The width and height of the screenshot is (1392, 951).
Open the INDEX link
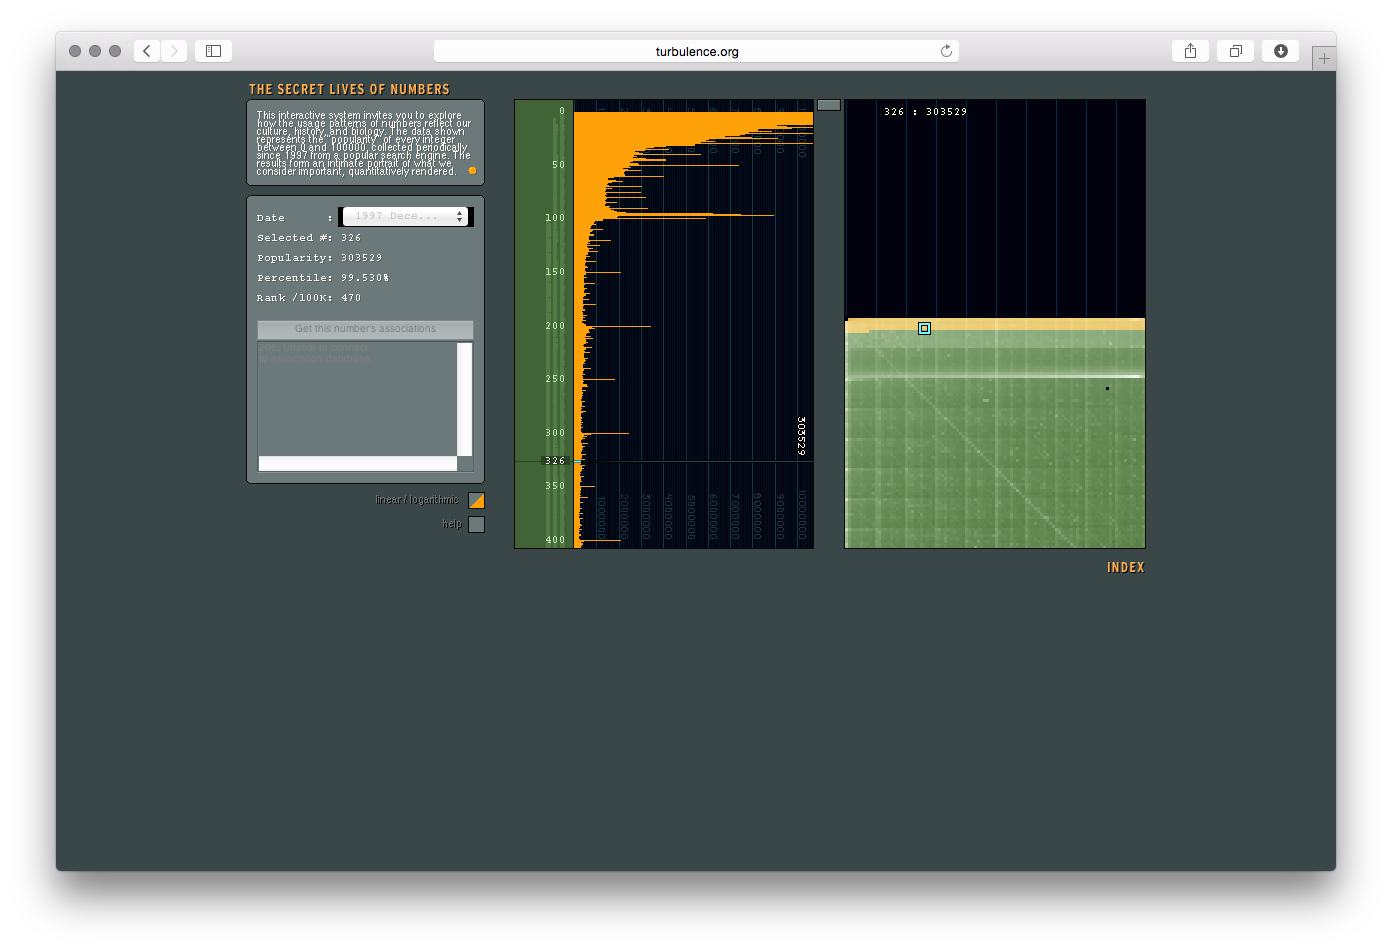tap(1125, 568)
